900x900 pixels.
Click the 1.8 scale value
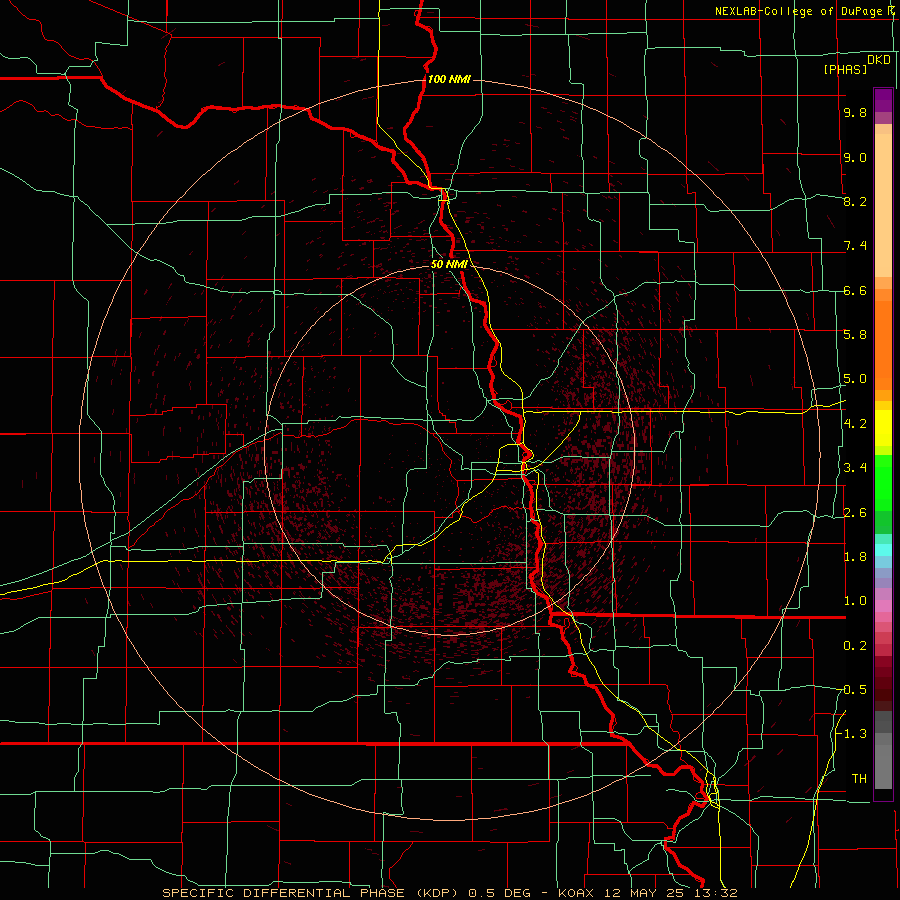click(x=855, y=556)
